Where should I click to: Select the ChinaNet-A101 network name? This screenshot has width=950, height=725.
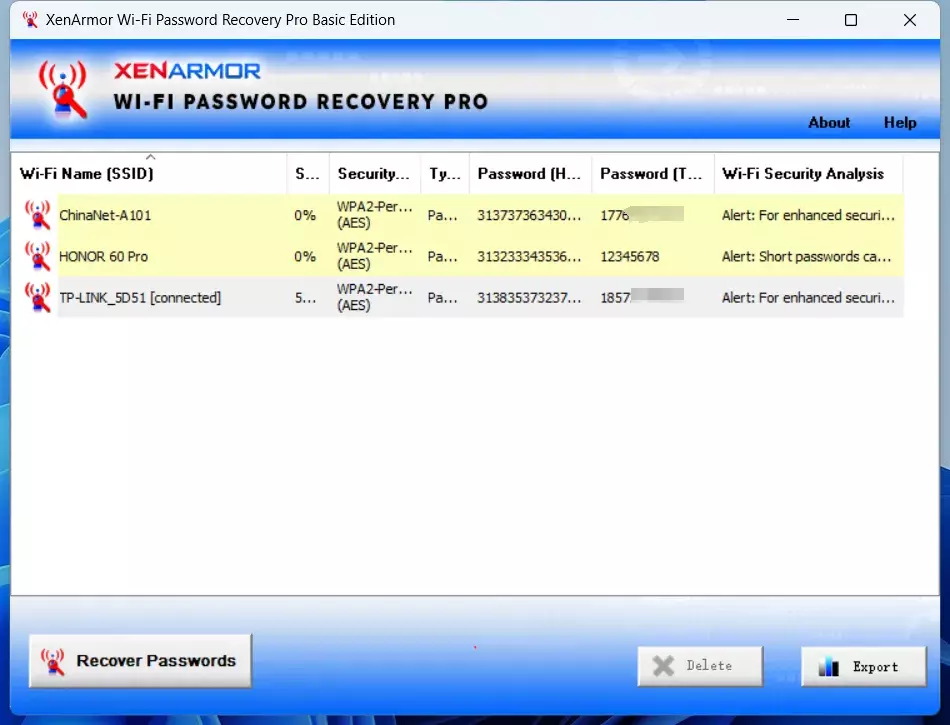point(105,215)
